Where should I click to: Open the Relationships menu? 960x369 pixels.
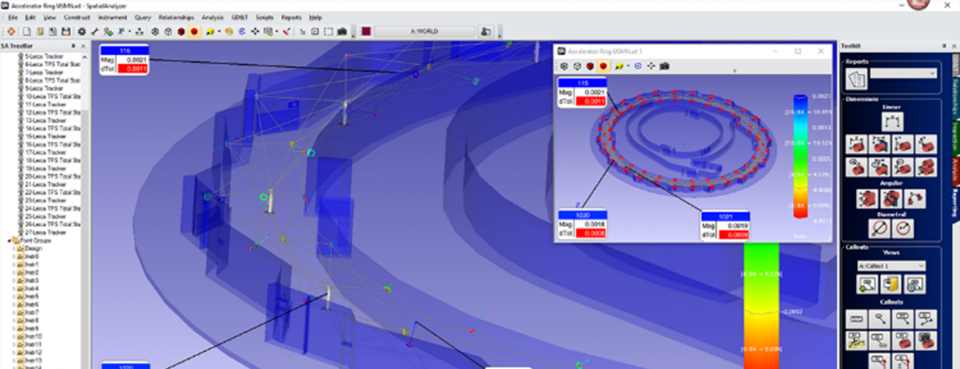[x=176, y=17]
